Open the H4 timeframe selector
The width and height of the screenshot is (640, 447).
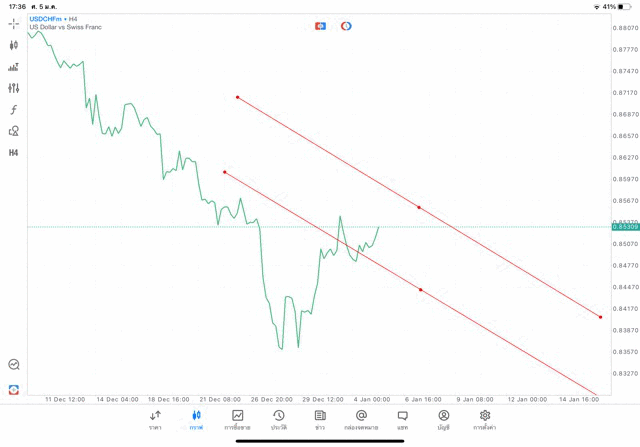click(14, 153)
